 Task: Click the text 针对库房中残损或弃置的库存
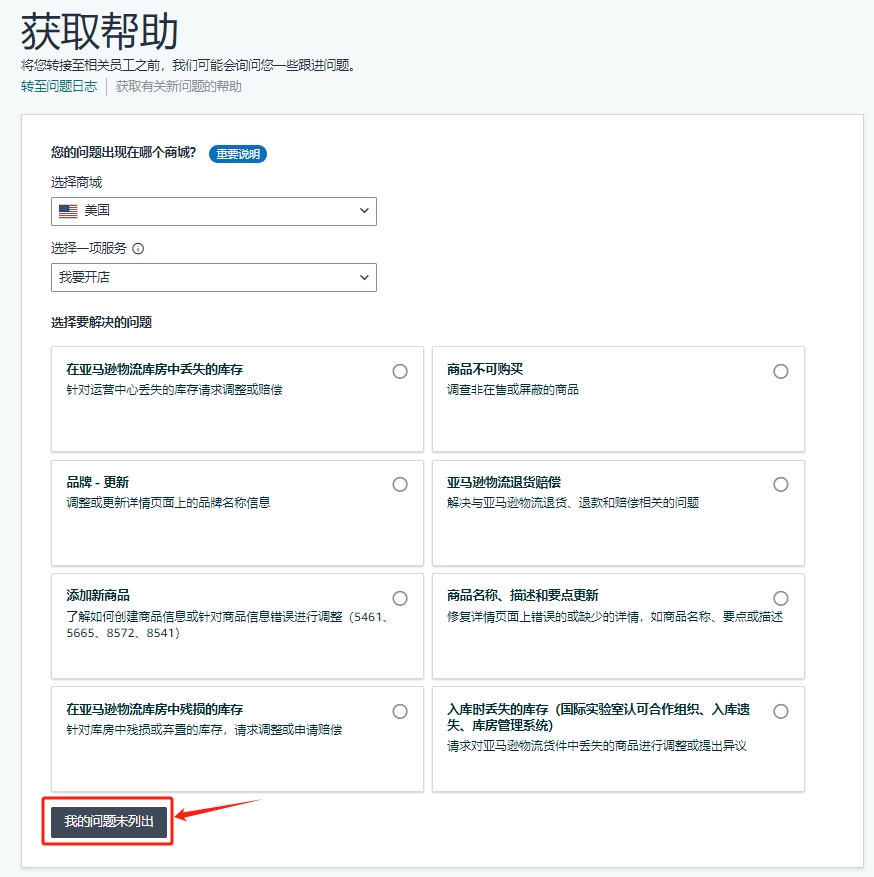[x=144, y=730]
